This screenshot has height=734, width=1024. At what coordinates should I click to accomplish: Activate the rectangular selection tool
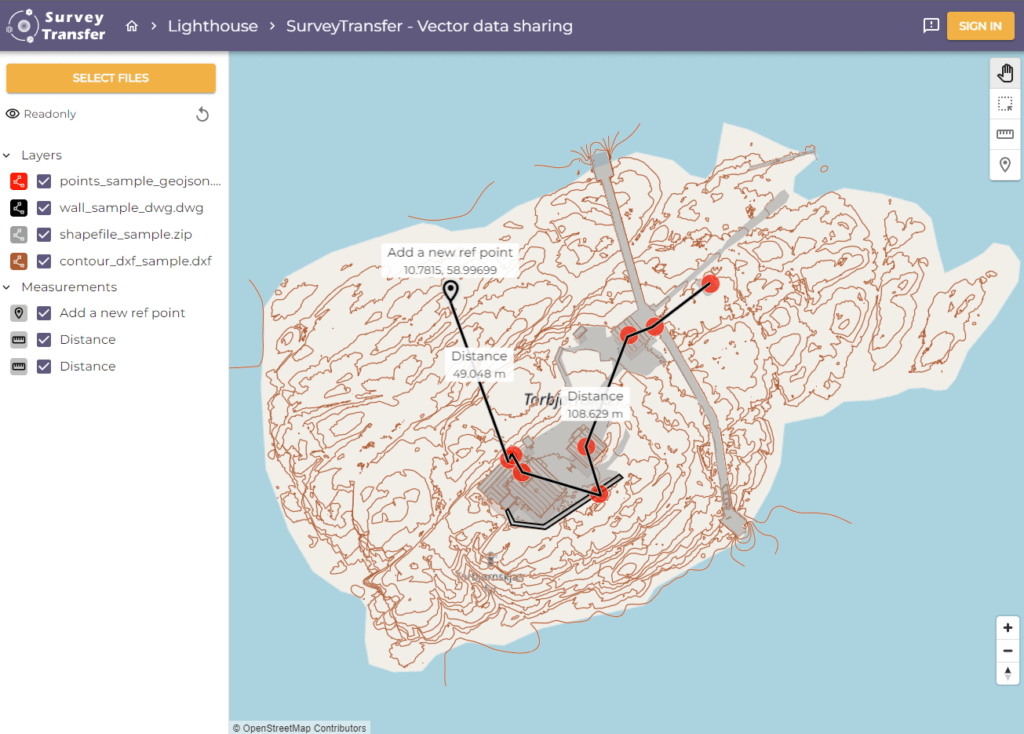coord(1005,102)
